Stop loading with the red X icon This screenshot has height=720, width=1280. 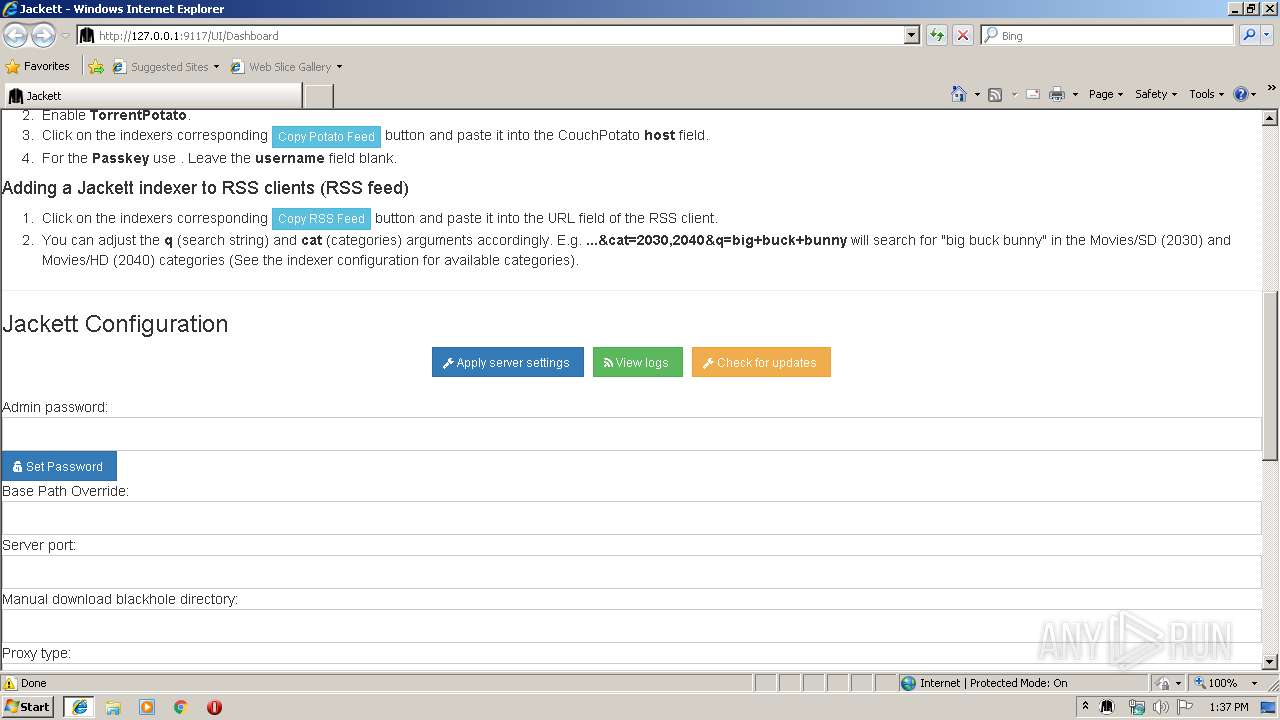962,35
